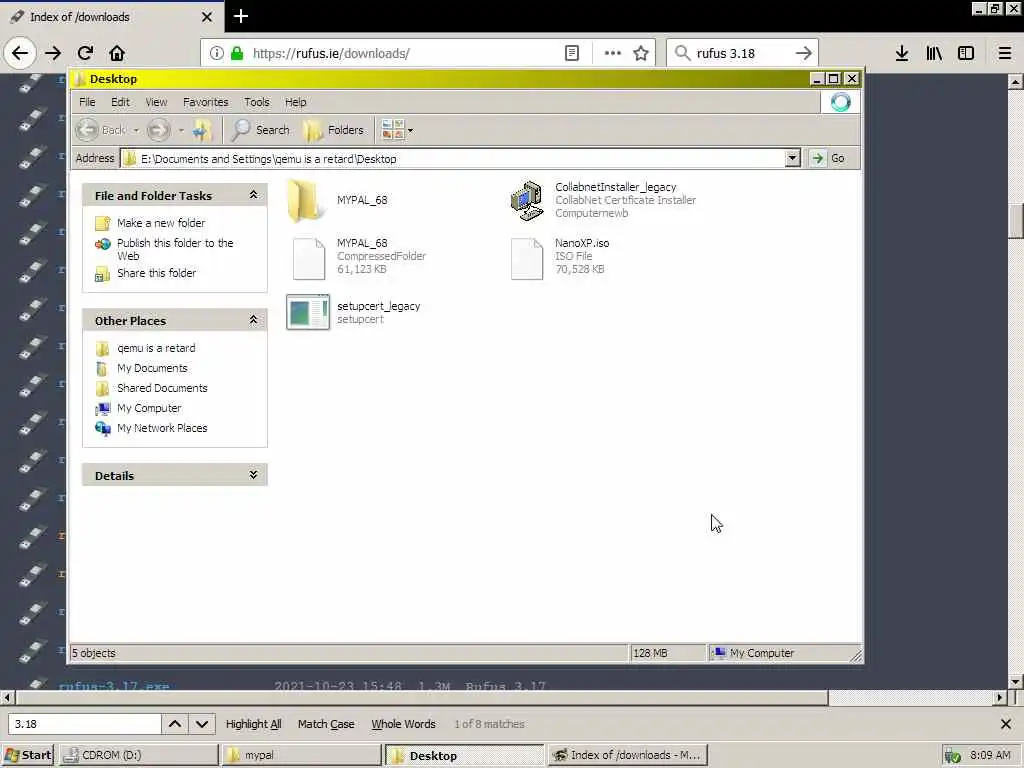Toggle Match Case in find bar
Image resolution: width=1024 pixels, height=768 pixels.
pyautogui.click(x=326, y=724)
